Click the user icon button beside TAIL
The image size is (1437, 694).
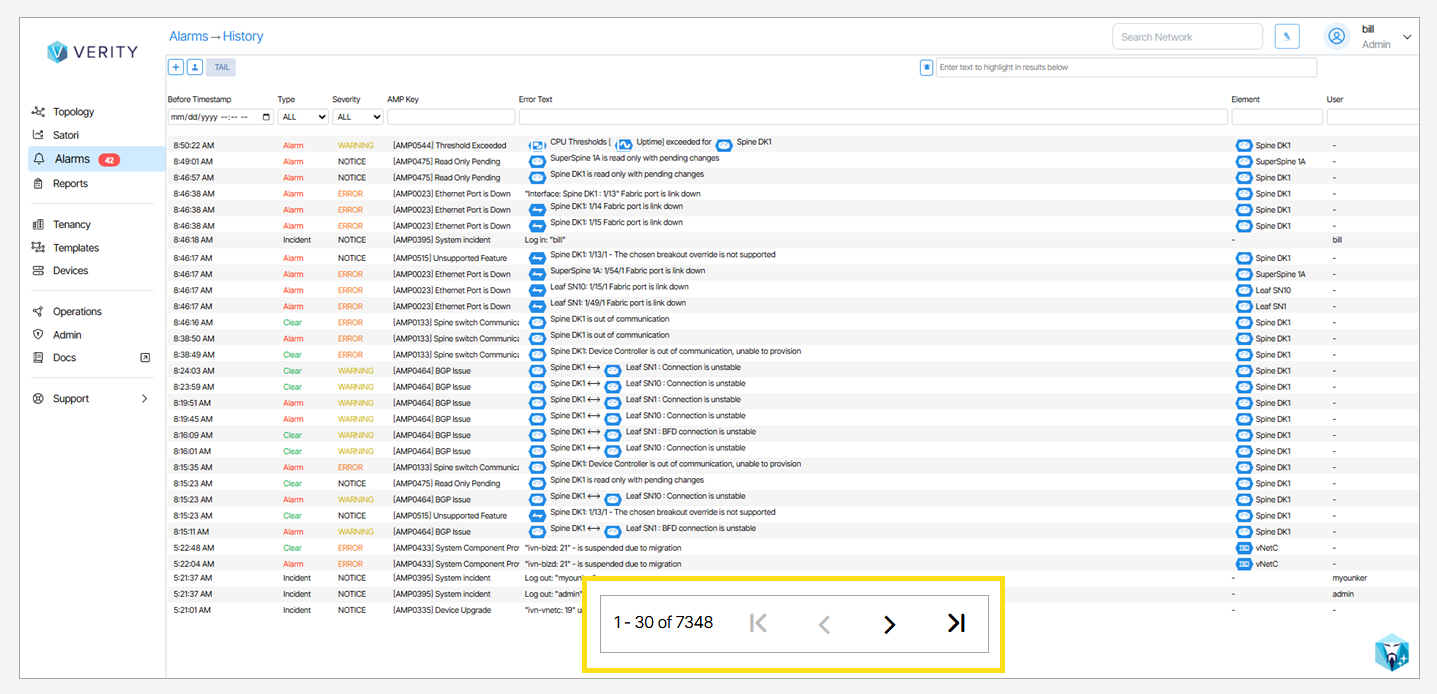coord(195,67)
